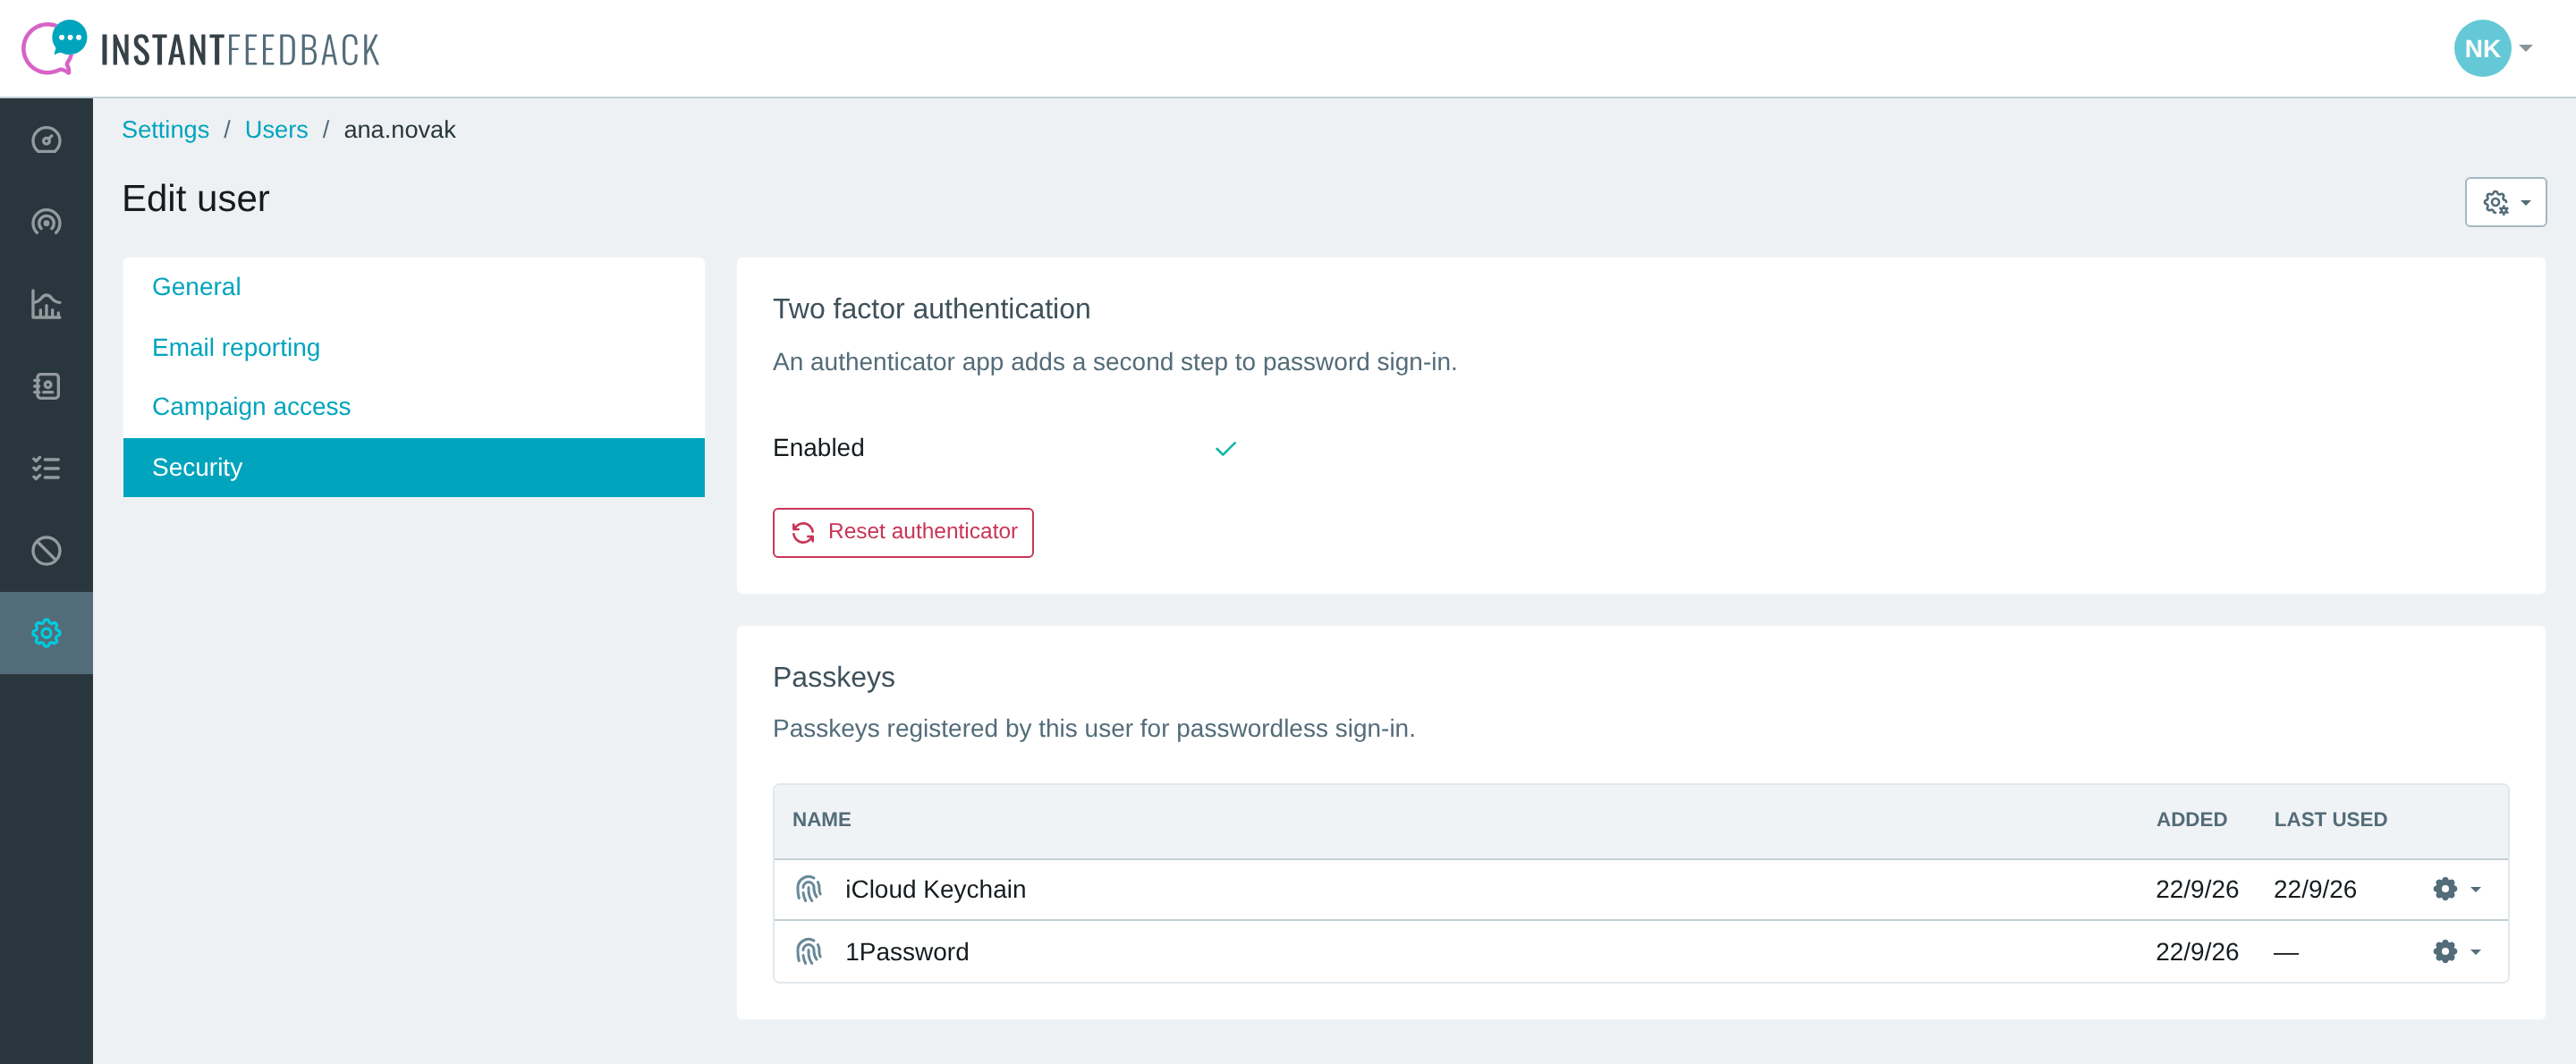Click fingerprint icon beside iCloud Keychain
Image resolution: width=2576 pixels, height=1064 pixels.
click(808, 889)
